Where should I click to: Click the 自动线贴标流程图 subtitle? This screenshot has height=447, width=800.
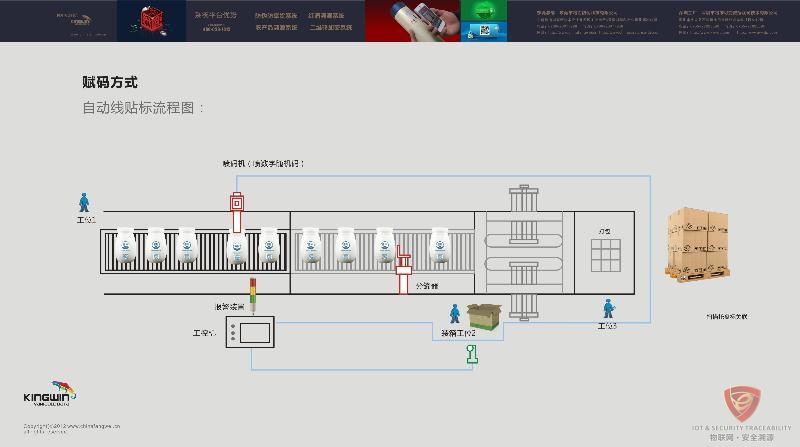[143, 108]
